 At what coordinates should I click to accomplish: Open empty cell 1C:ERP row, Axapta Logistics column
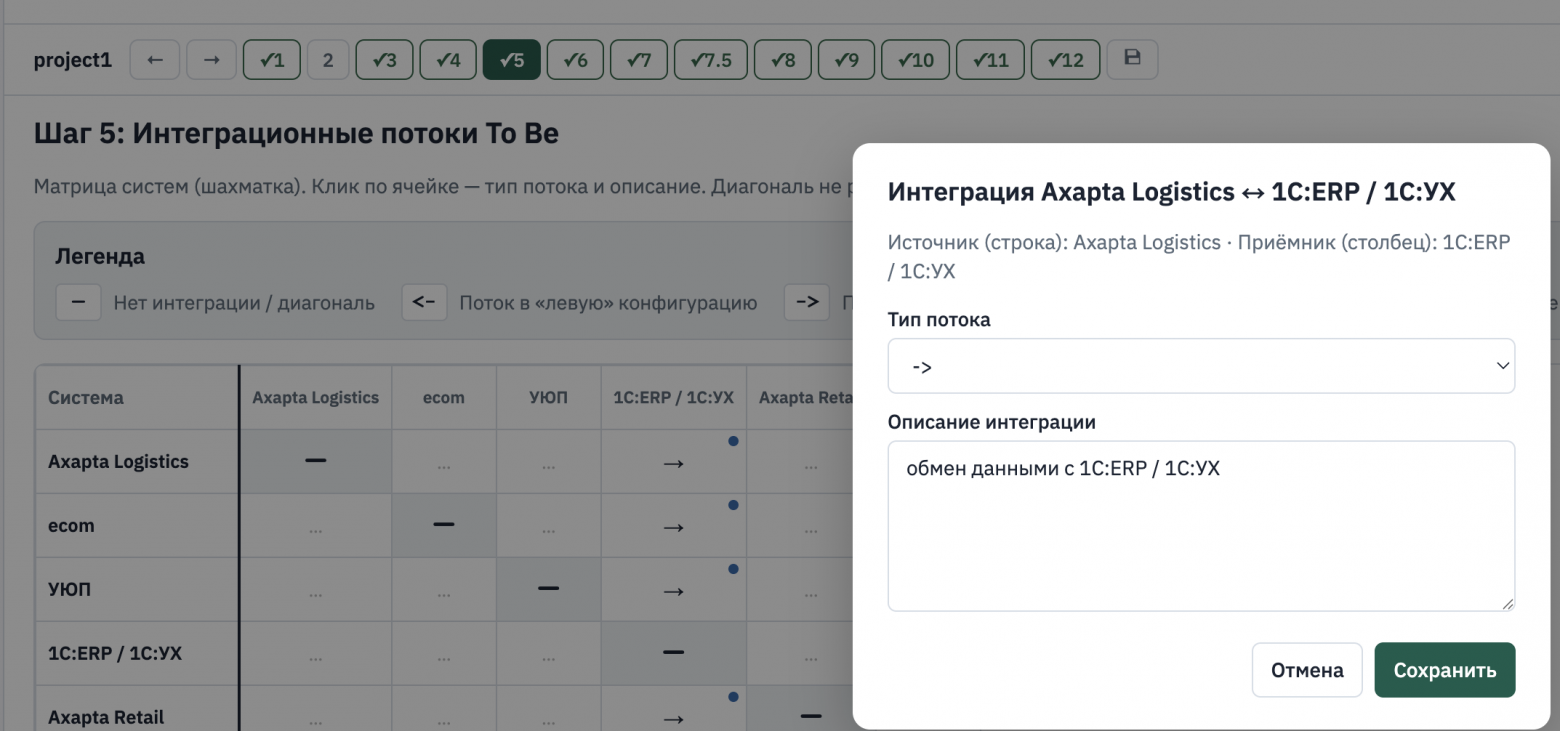pyautogui.click(x=316, y=654)
